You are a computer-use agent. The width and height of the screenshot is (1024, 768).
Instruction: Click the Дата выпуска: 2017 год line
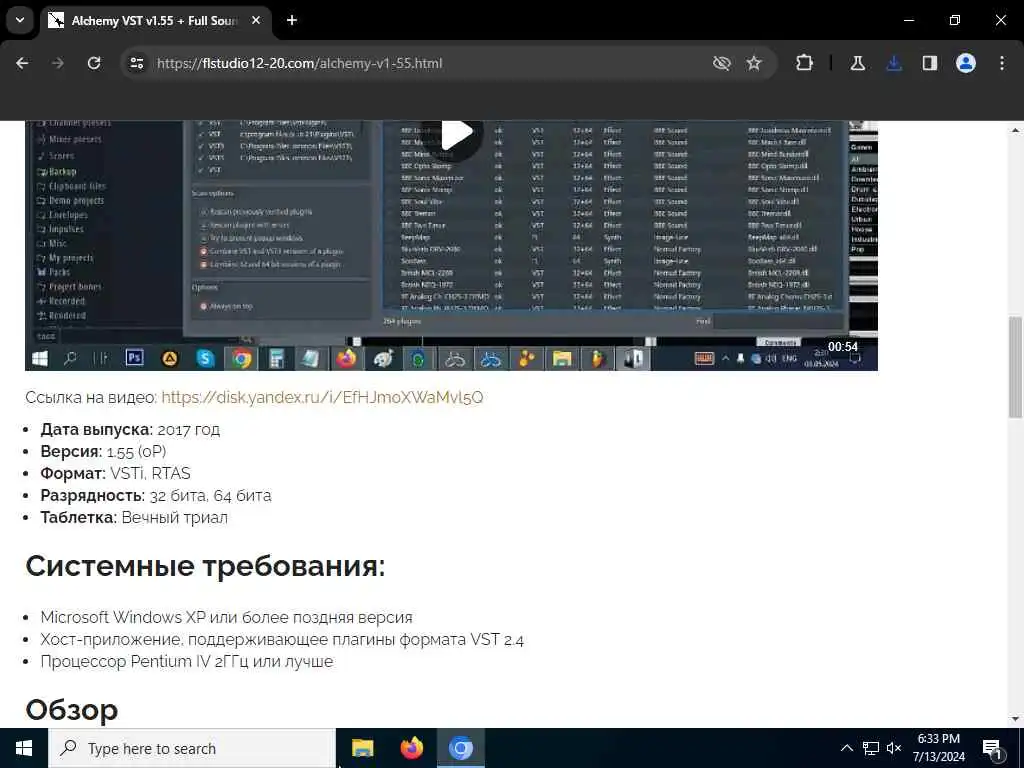(130, 430)
